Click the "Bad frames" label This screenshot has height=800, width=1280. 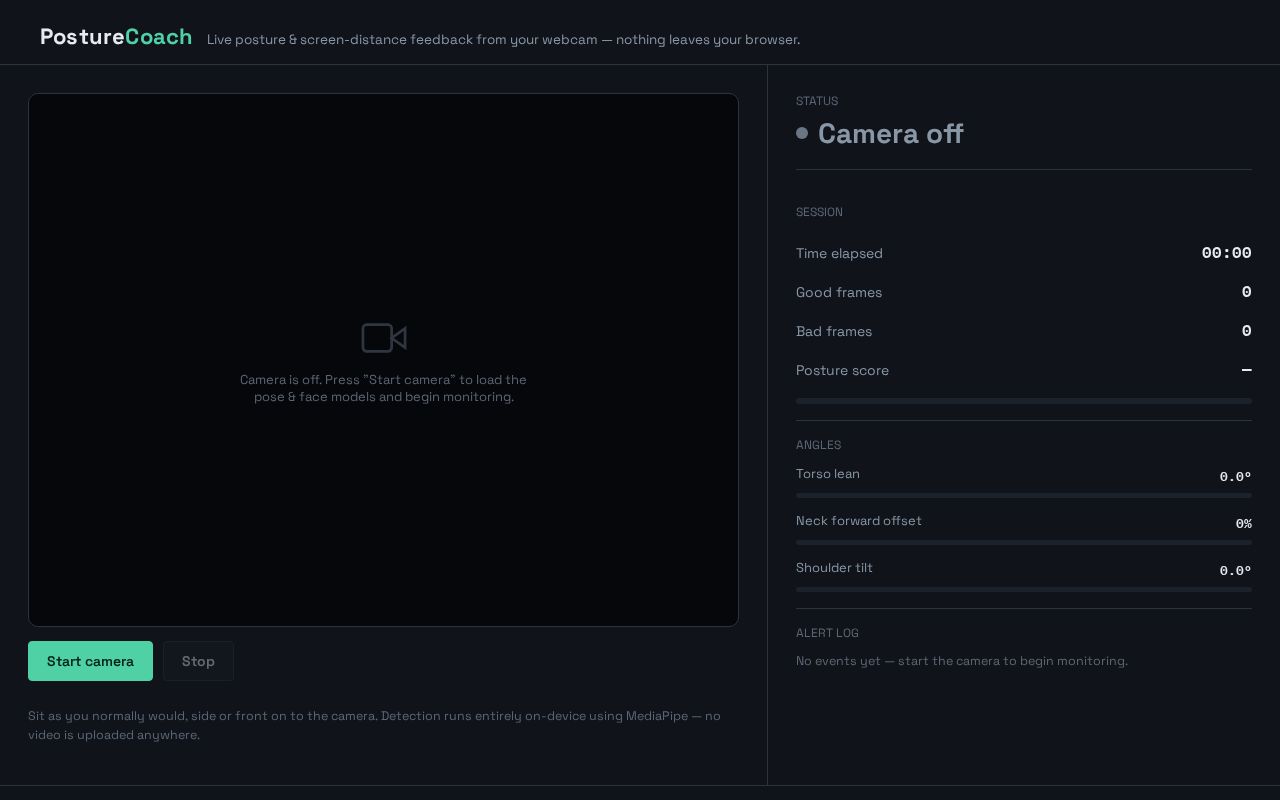point(834,331)
